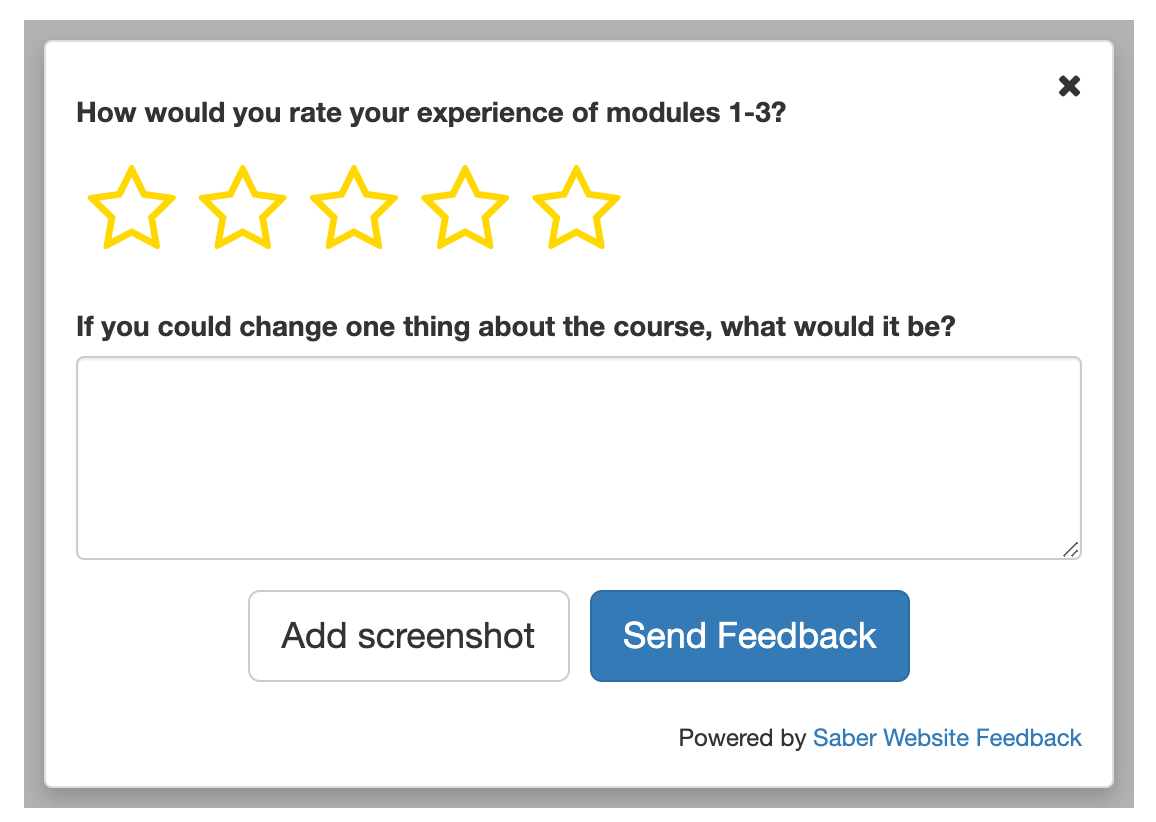Pick the lowest star on the rating scale
This screenshot has width=1156, height=822.
tap(131, 208)
